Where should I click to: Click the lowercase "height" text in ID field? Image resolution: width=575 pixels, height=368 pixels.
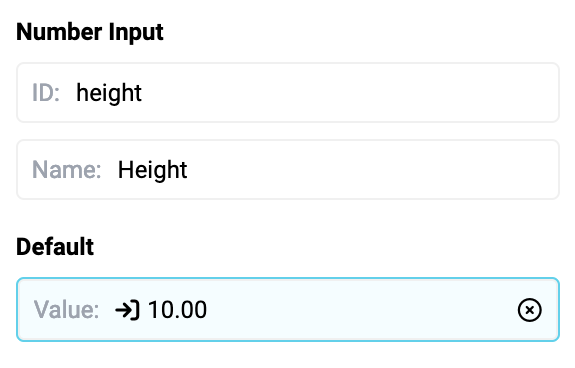[109, 93]
